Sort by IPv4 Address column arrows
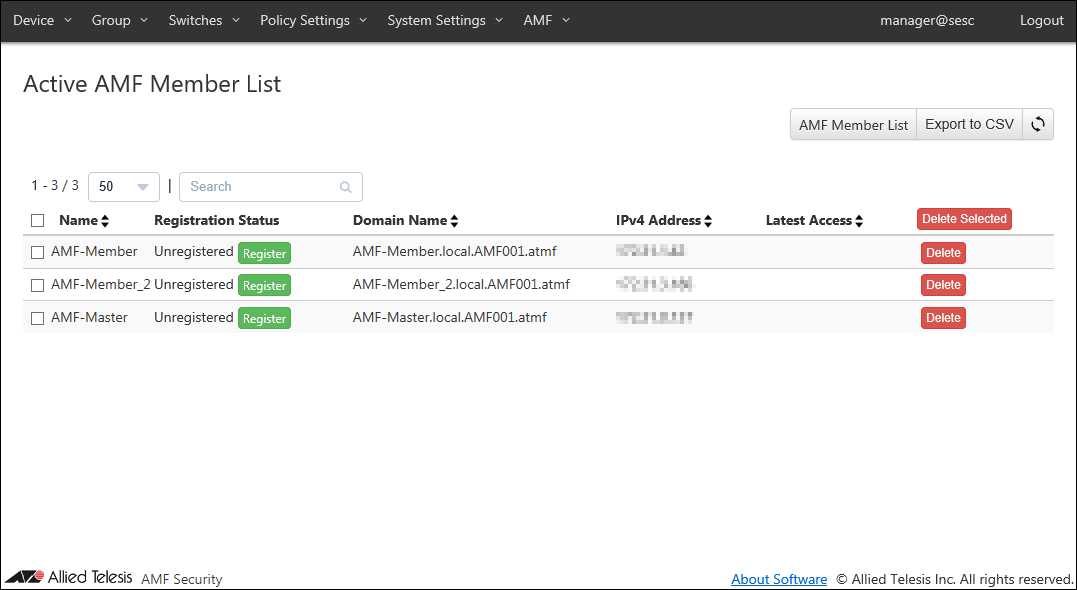This screenshot has width=1077, height=590. [708, 221]
